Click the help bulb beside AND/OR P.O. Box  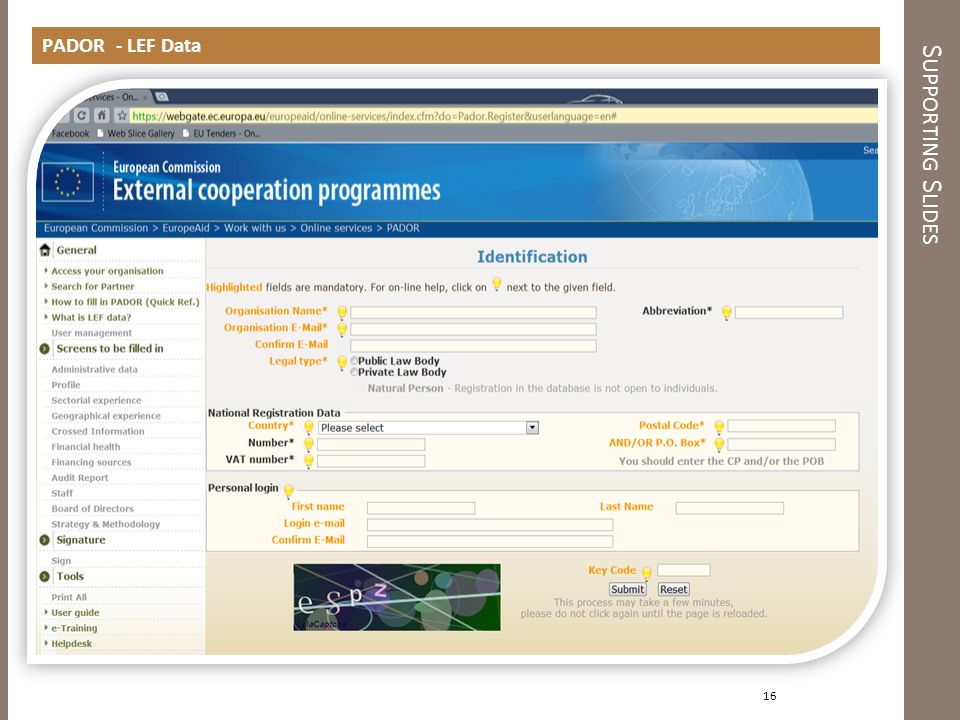pyautogui.click(x=719, y=444)
